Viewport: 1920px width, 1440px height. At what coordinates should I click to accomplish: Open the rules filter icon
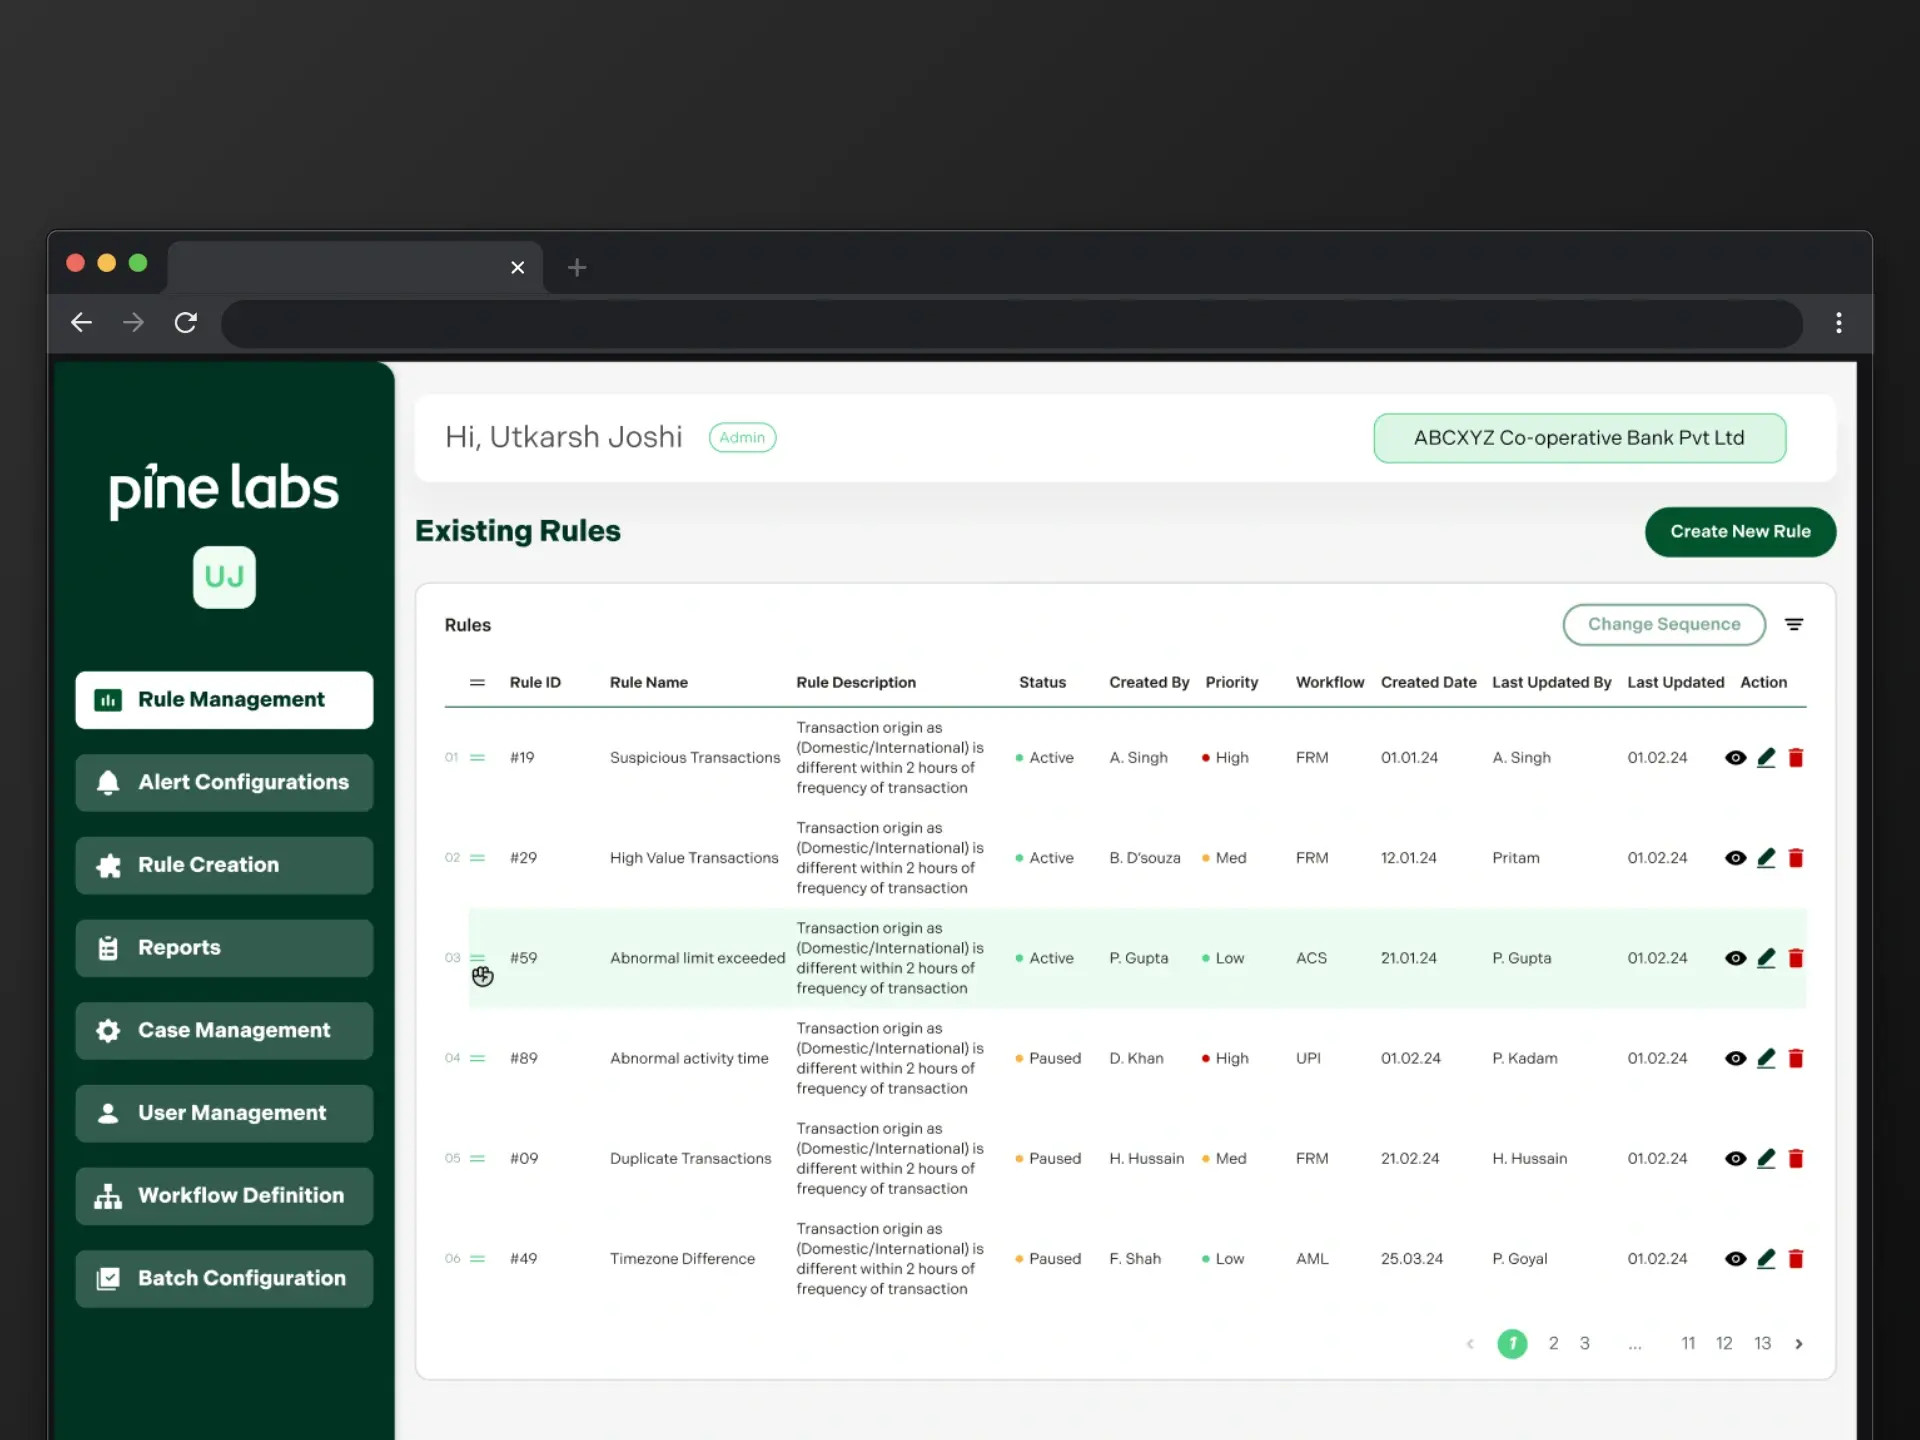tap(1794, 624)
